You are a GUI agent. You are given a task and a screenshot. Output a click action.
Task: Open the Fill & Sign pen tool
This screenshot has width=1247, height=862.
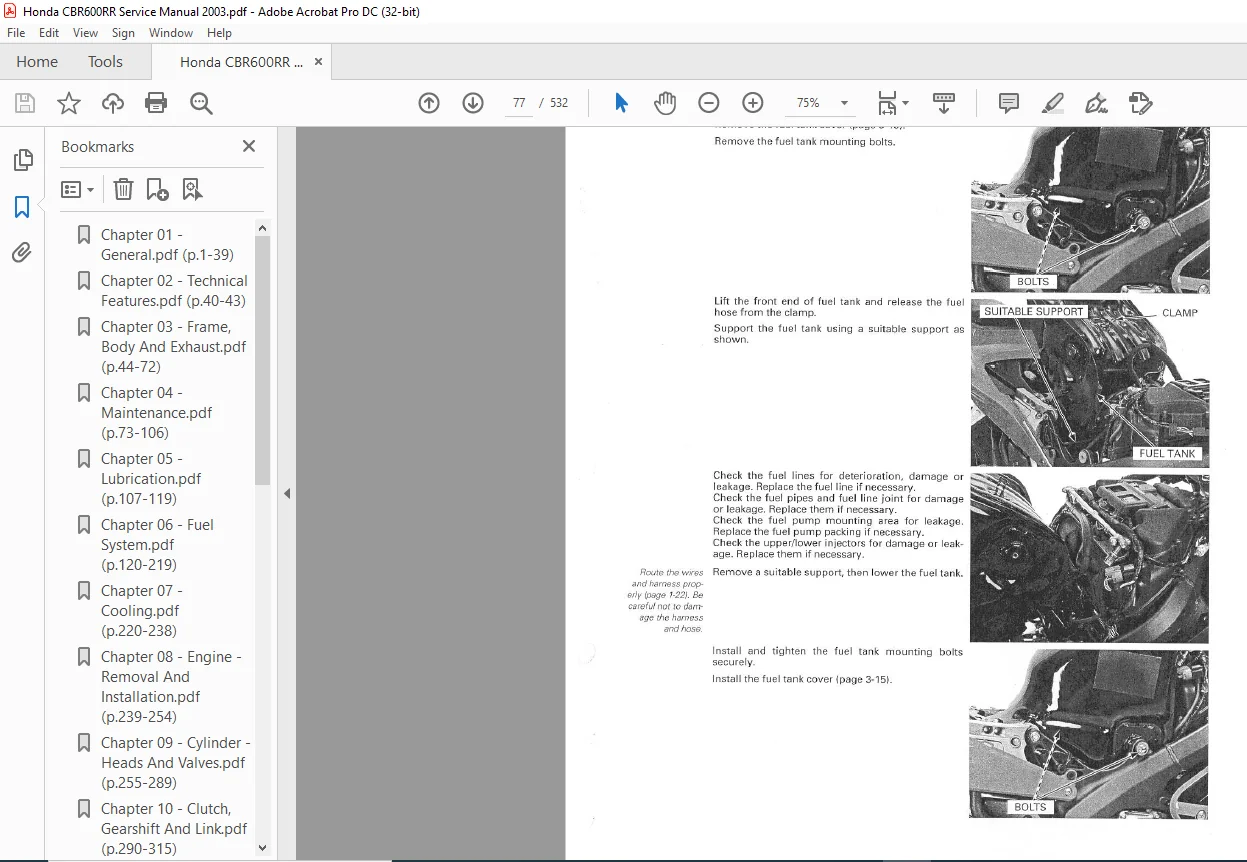coord(1096,103)
